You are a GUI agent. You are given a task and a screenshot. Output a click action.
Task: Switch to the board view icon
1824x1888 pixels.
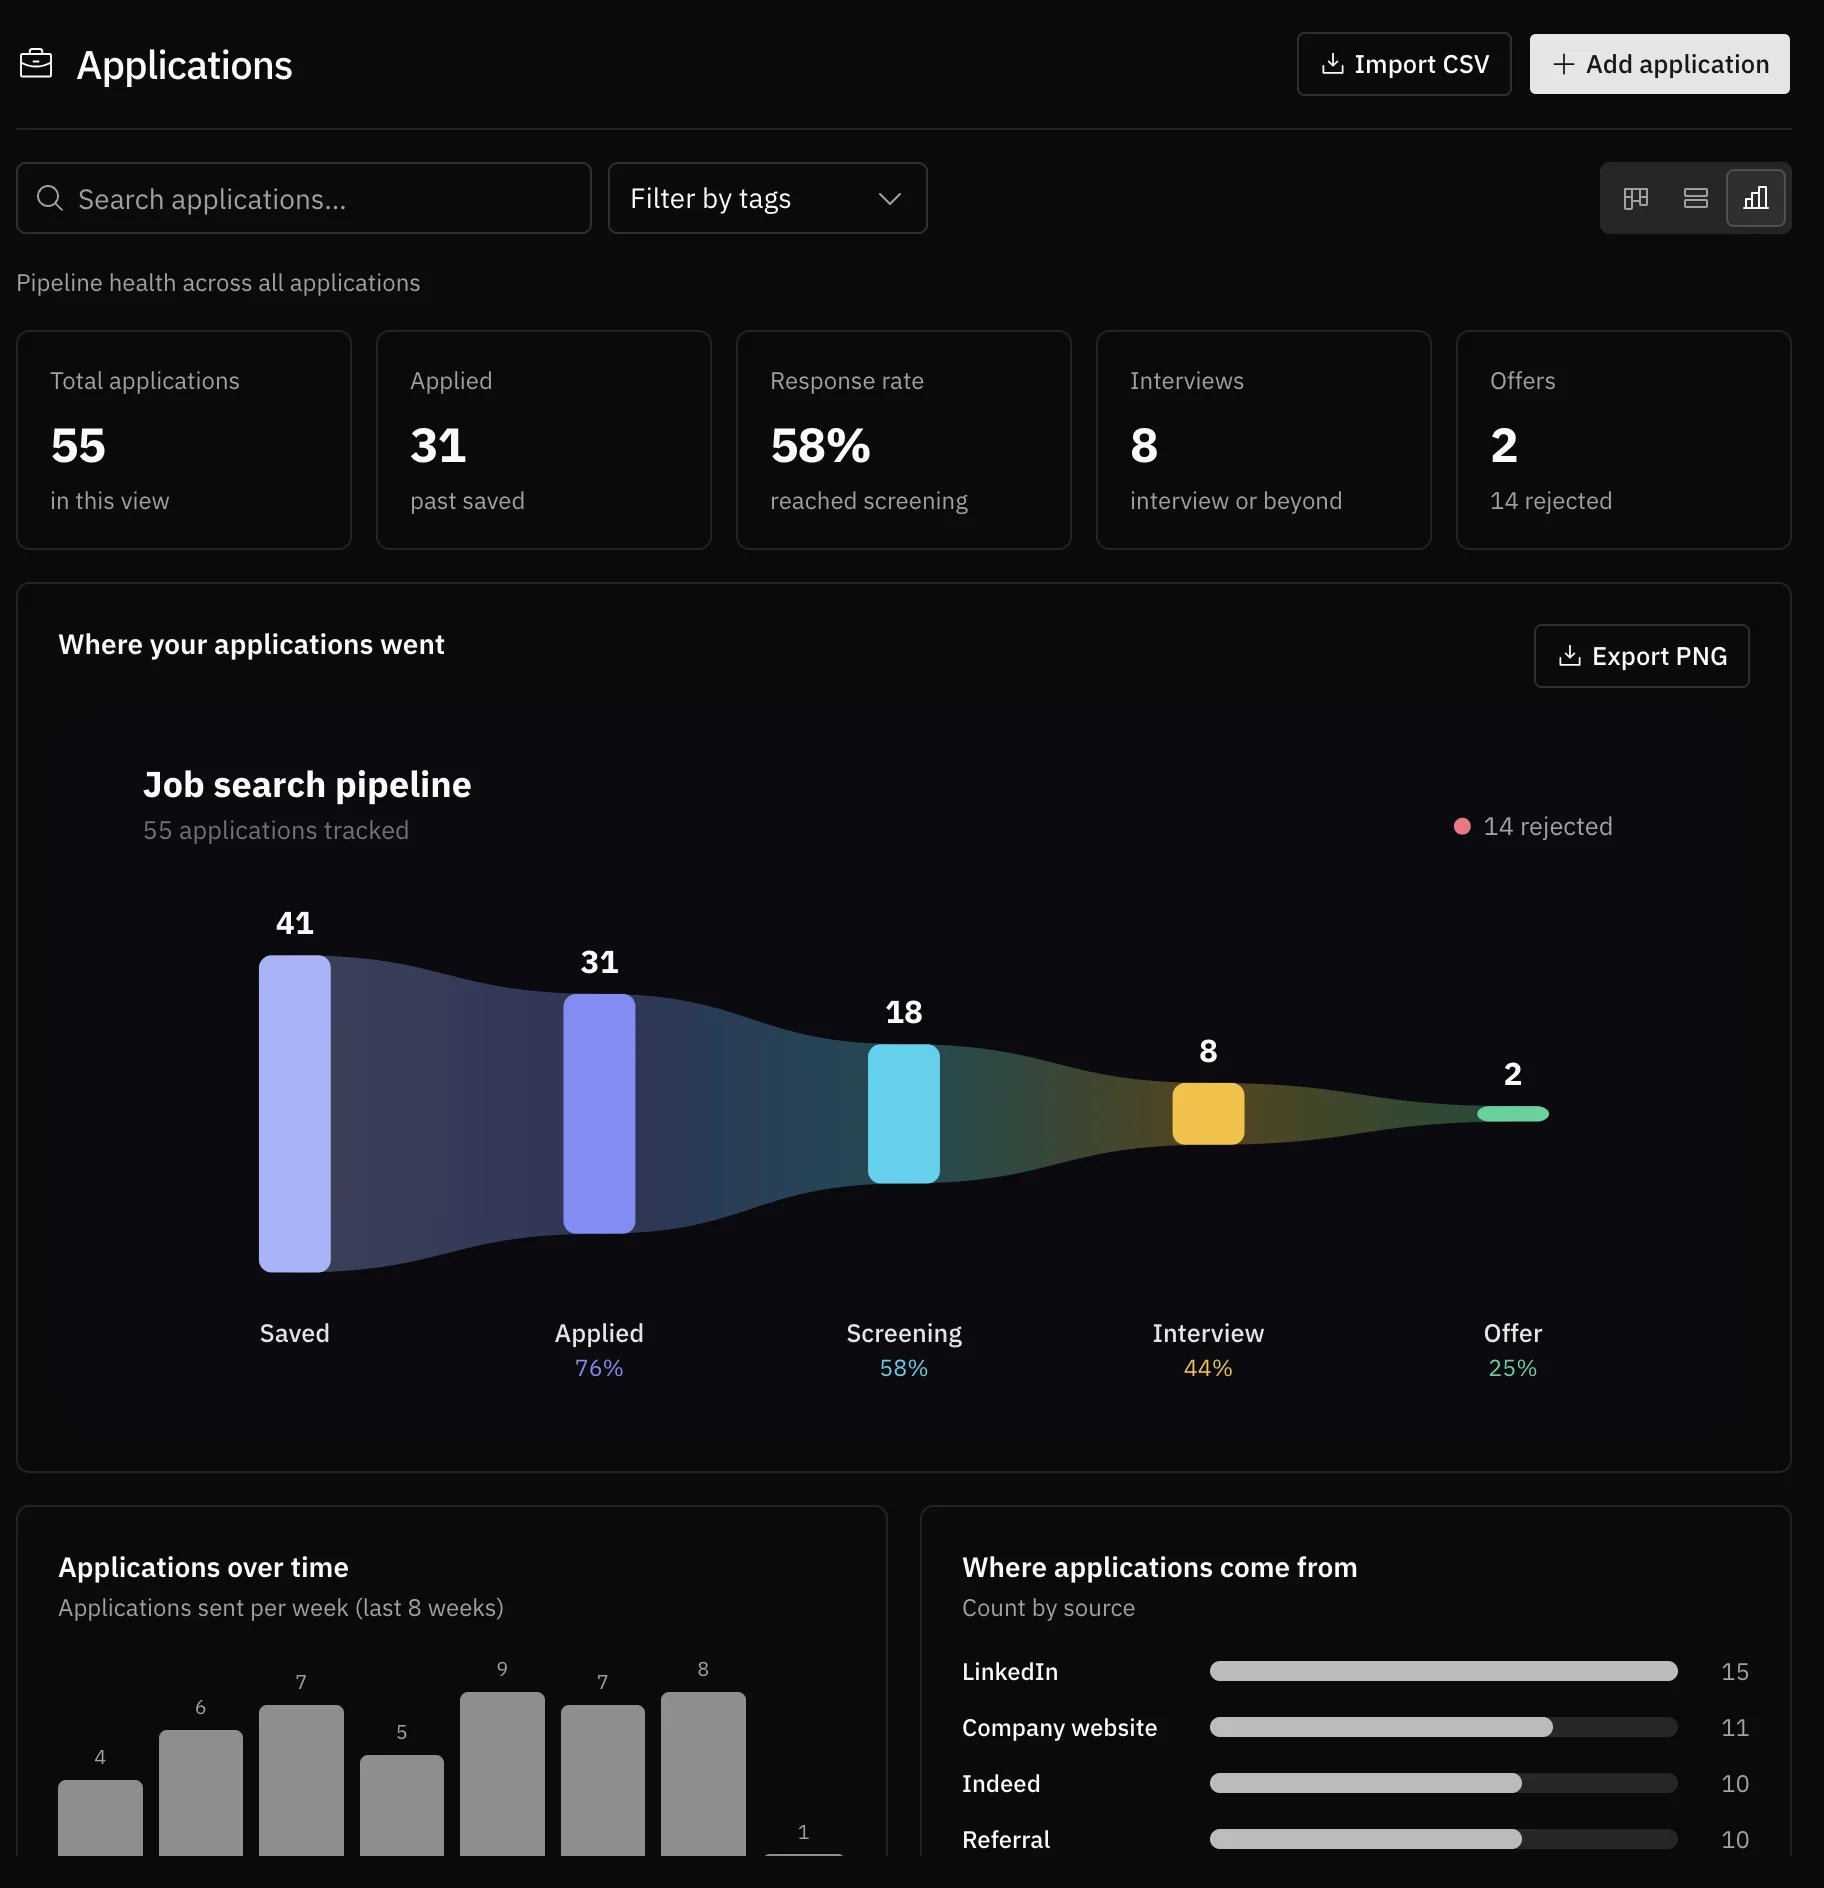point(1636,198)
